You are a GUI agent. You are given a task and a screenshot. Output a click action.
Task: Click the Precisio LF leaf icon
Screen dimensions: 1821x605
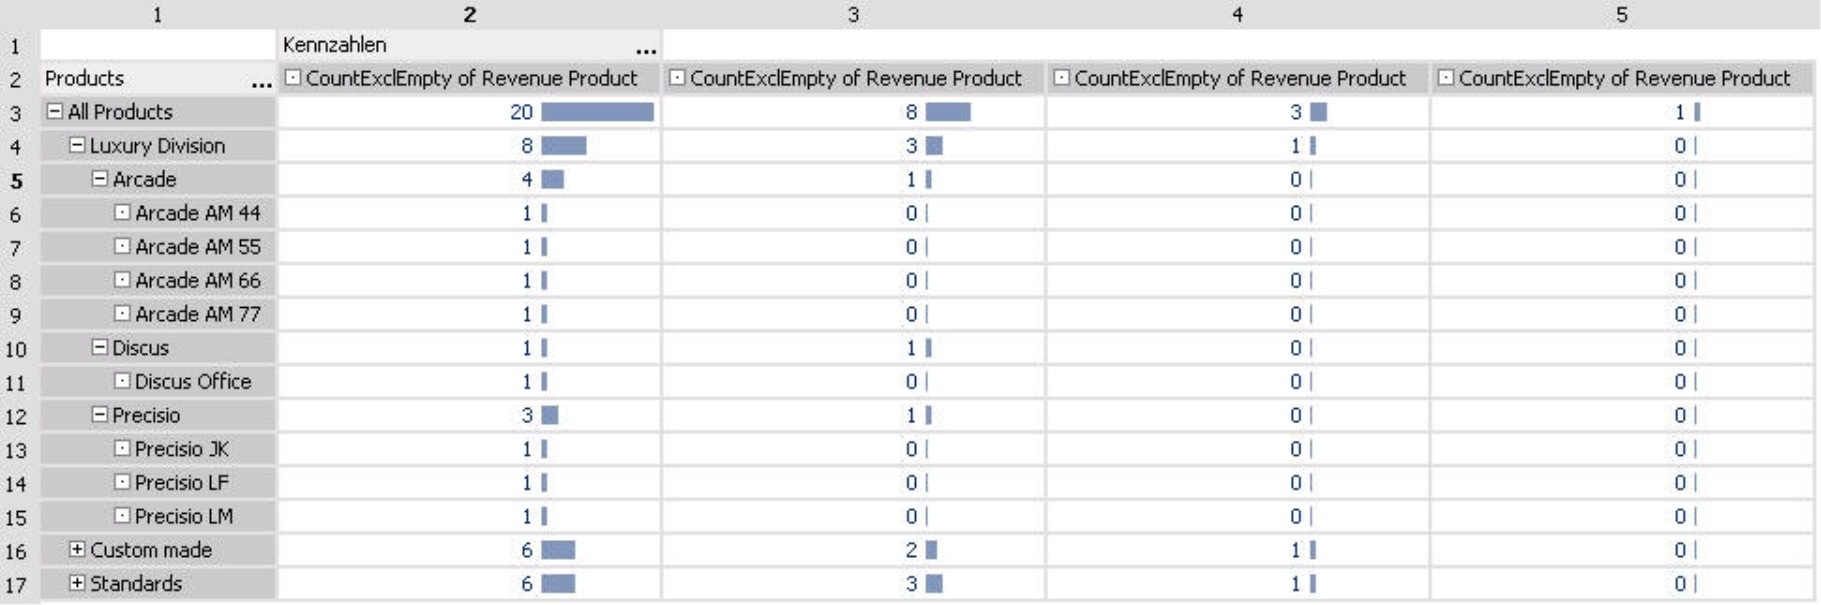(x=122, y=482)
